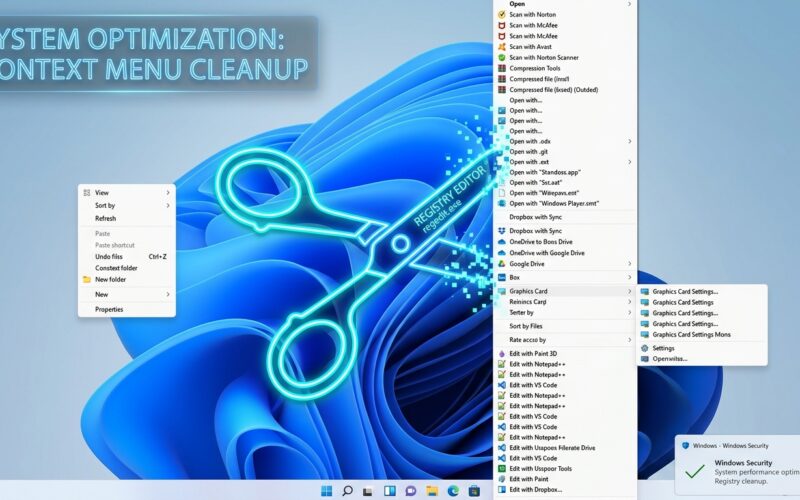Choose Properties in the desktop context menu
The width and height of the screenshot is (800, 500).
click(x=127, y=309)
